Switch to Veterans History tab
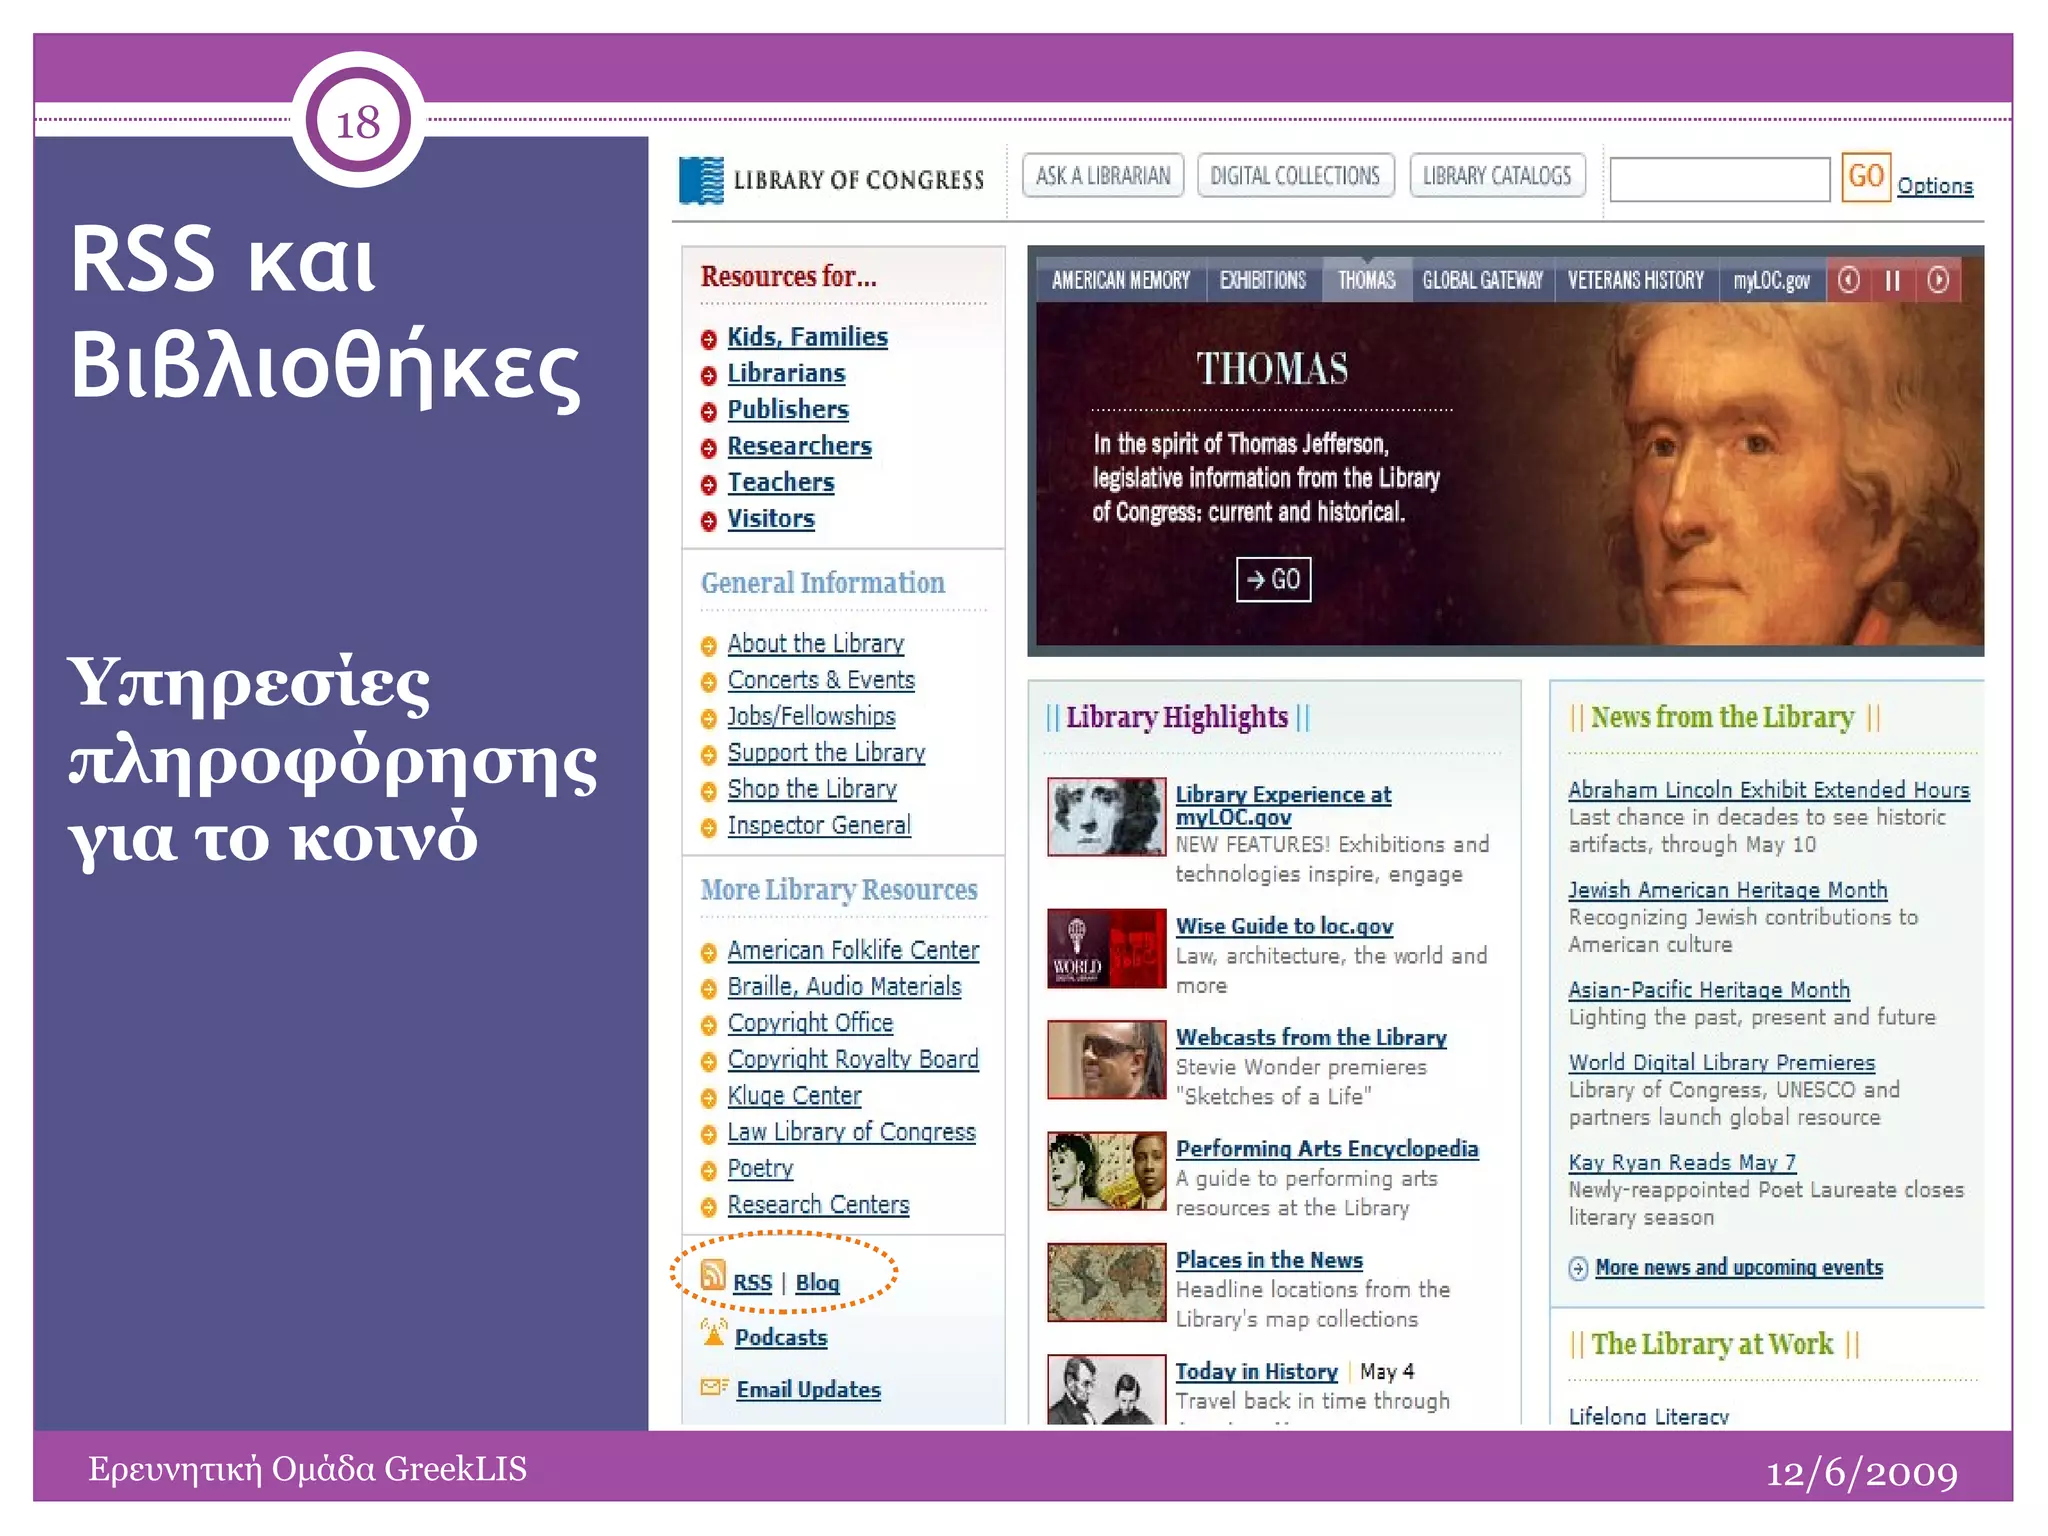This screenshot has width=2048, height=1536. click(1636, 280)
